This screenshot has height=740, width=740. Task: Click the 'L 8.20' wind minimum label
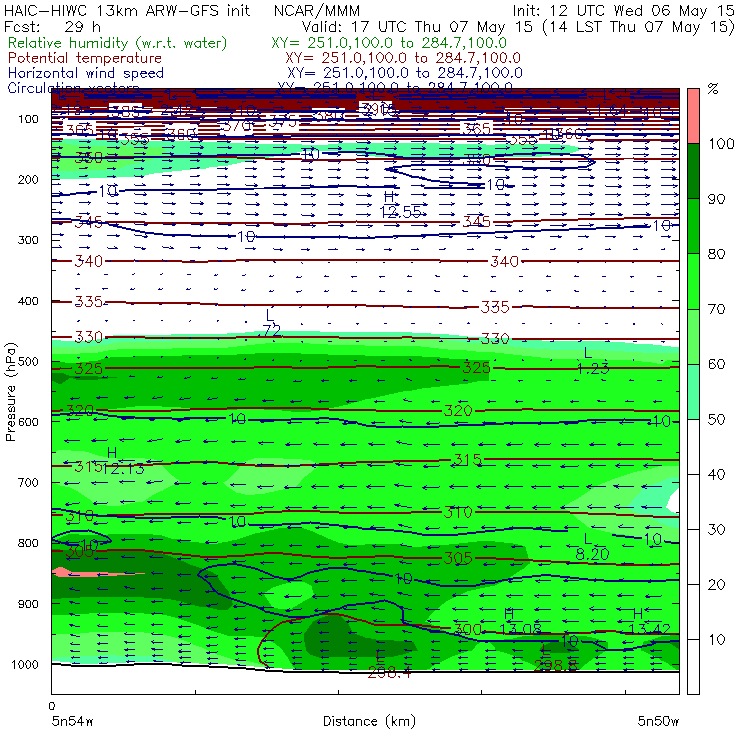click(x=592, y=547)
